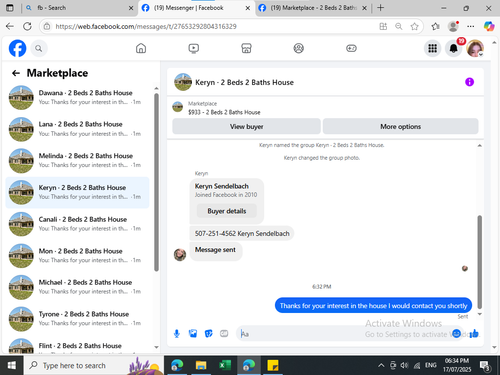
Task: Add this page to favorites star
Action: tap(414, 26)
